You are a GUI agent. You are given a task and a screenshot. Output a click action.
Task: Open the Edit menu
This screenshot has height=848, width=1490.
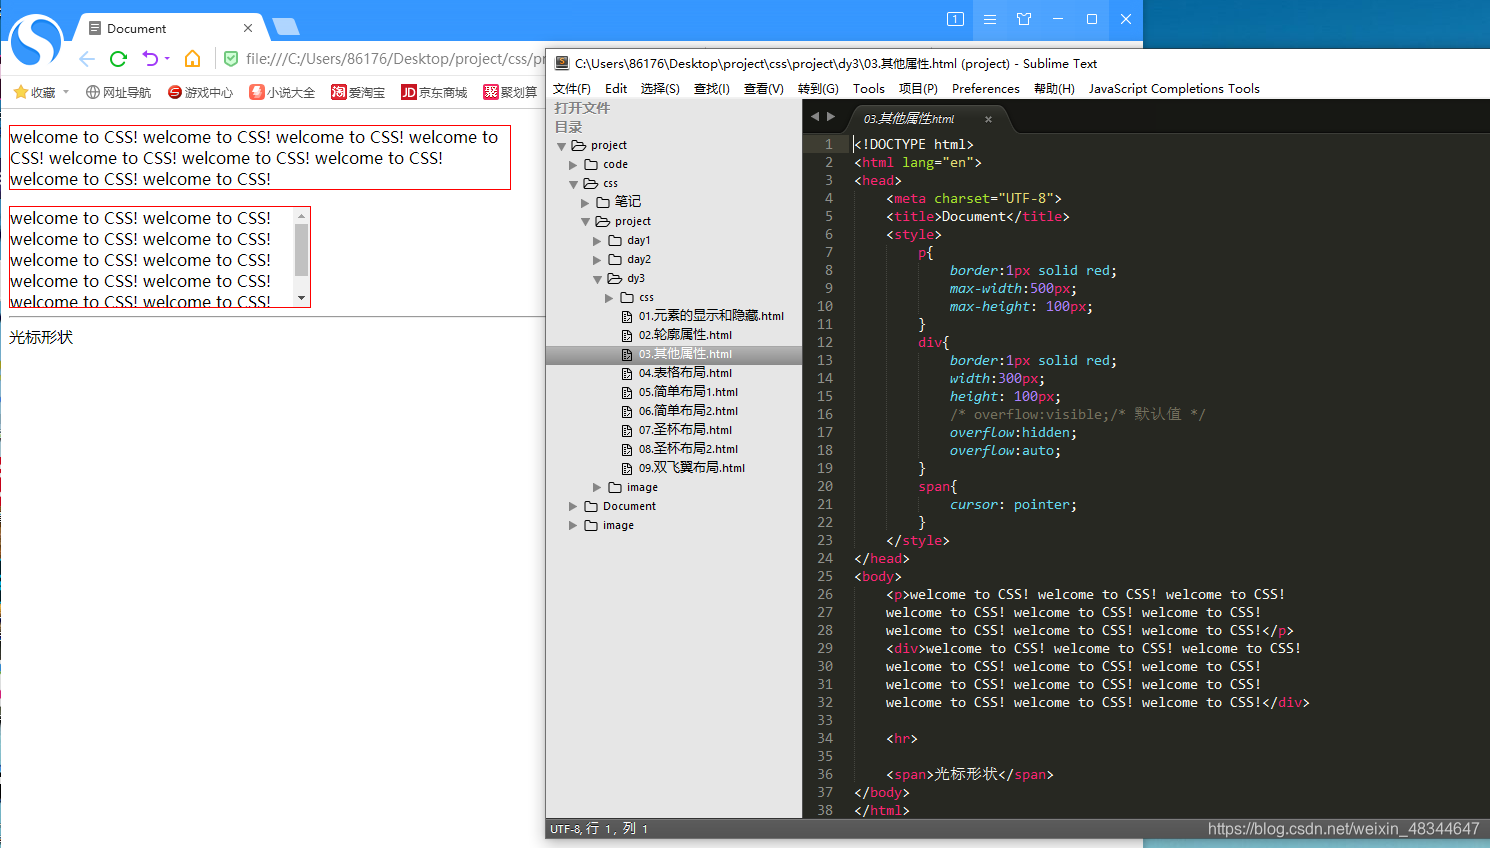click(616, 88)
